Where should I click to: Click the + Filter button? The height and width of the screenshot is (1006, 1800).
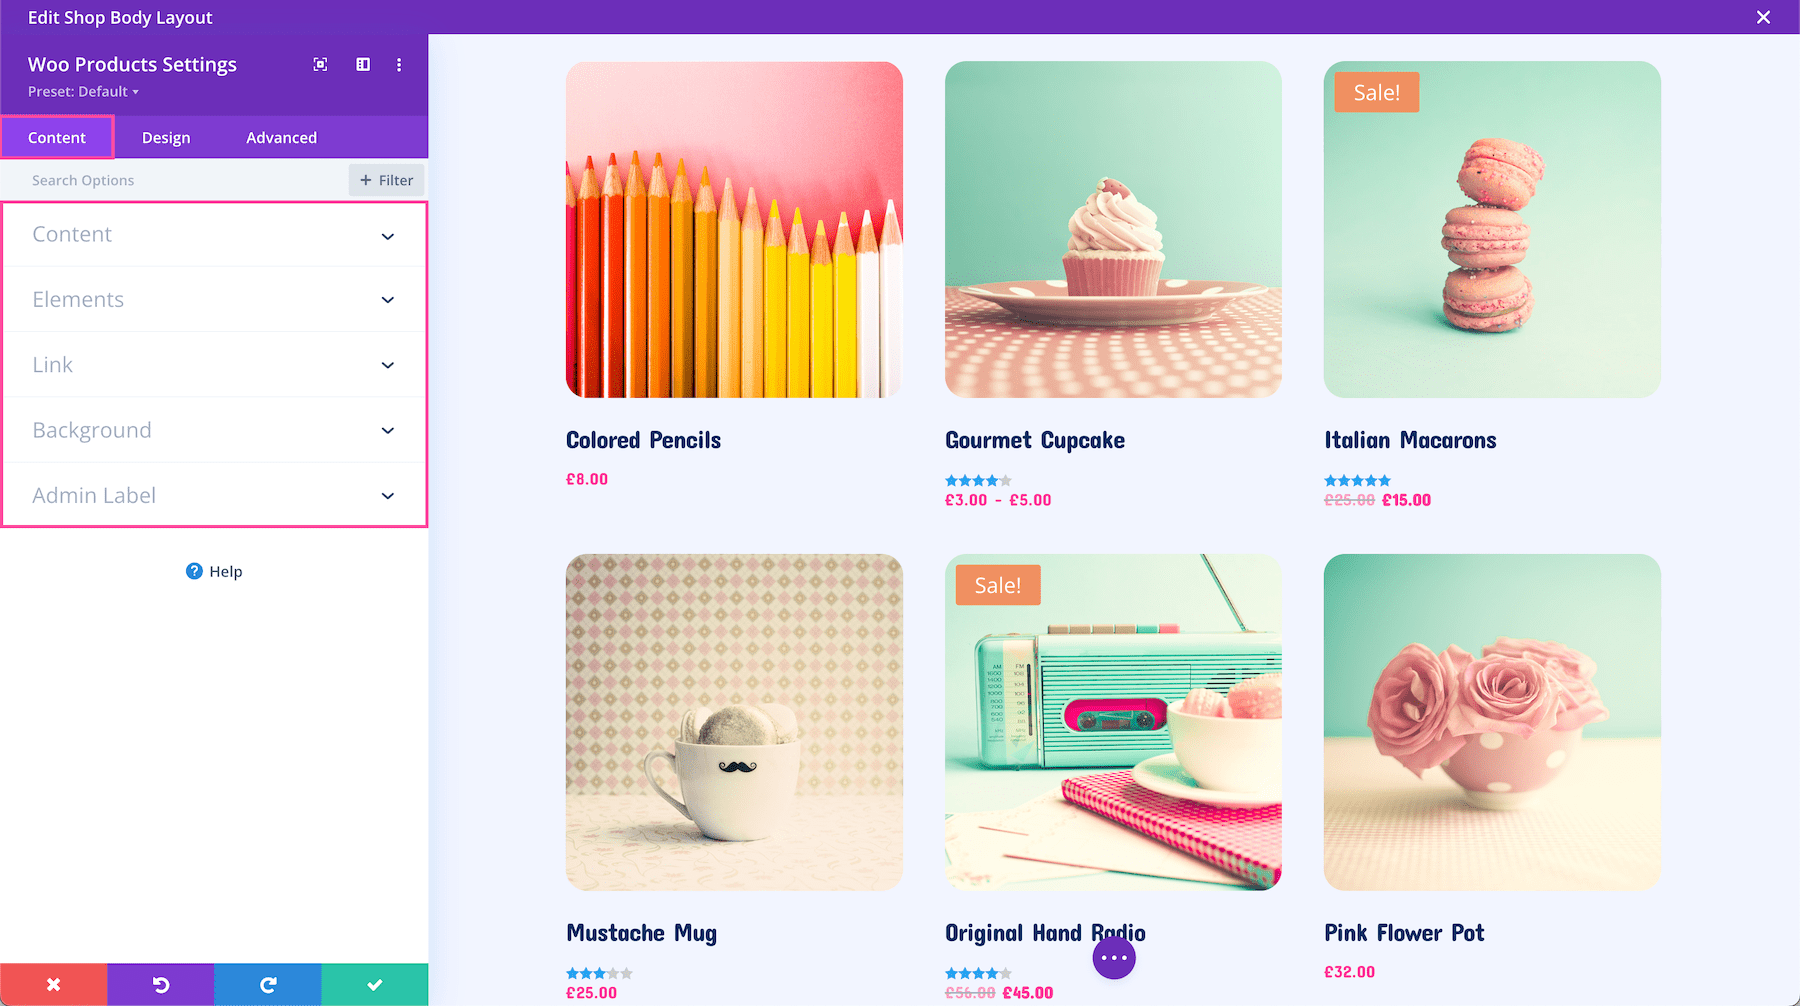tap(387, 180)
